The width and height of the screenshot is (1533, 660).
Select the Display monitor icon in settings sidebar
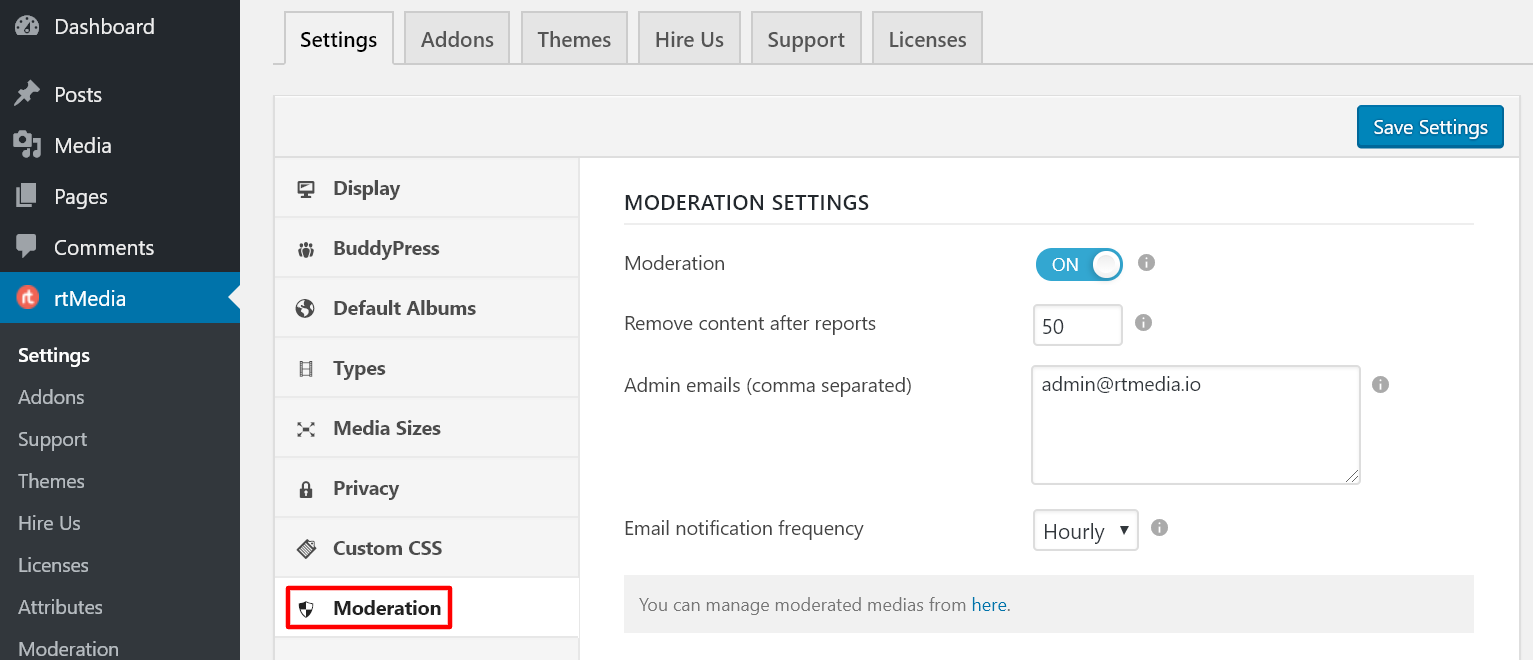coord(305,187)
